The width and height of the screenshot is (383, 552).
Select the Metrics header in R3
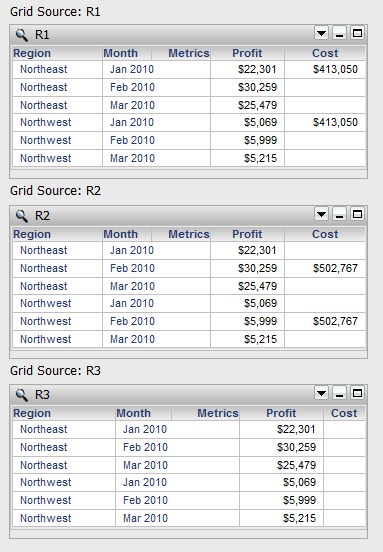[x=218, y=413]
